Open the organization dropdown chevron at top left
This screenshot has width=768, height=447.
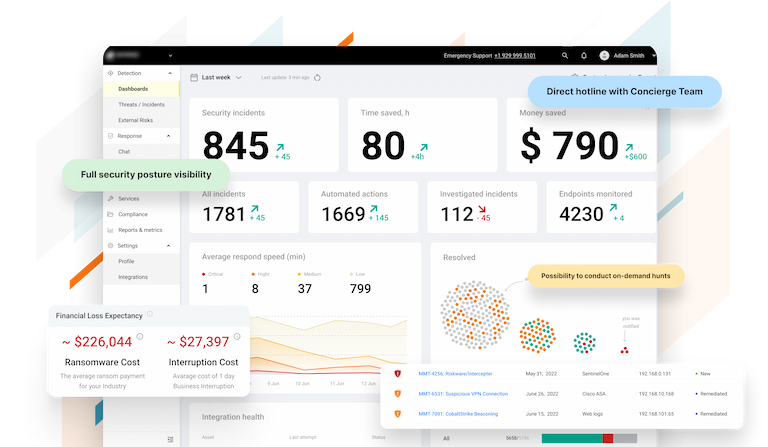pyautogui.click(x=170, y=56)
